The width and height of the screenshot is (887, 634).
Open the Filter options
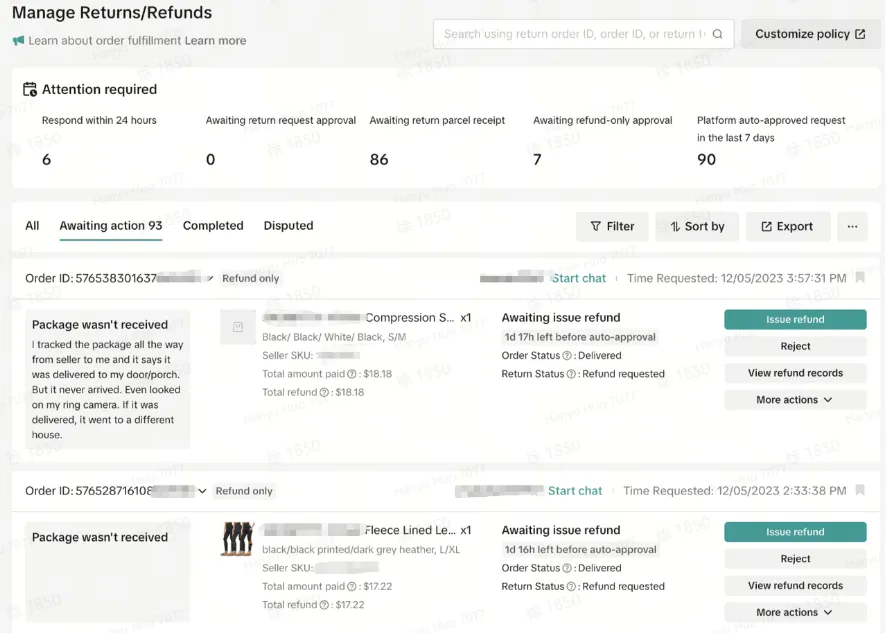click(612, 226)
